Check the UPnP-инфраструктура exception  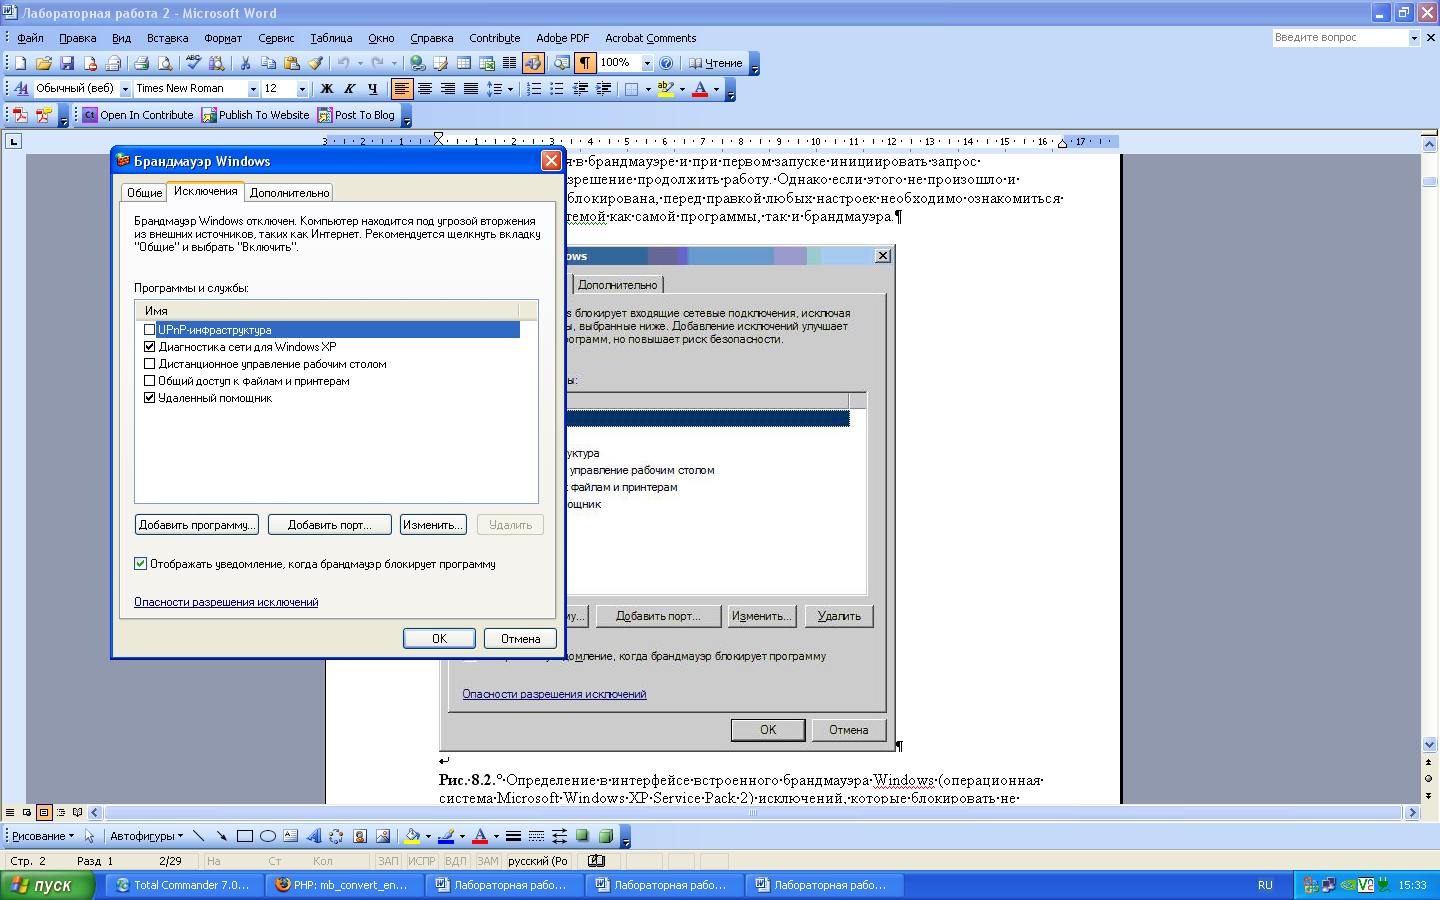150,330
